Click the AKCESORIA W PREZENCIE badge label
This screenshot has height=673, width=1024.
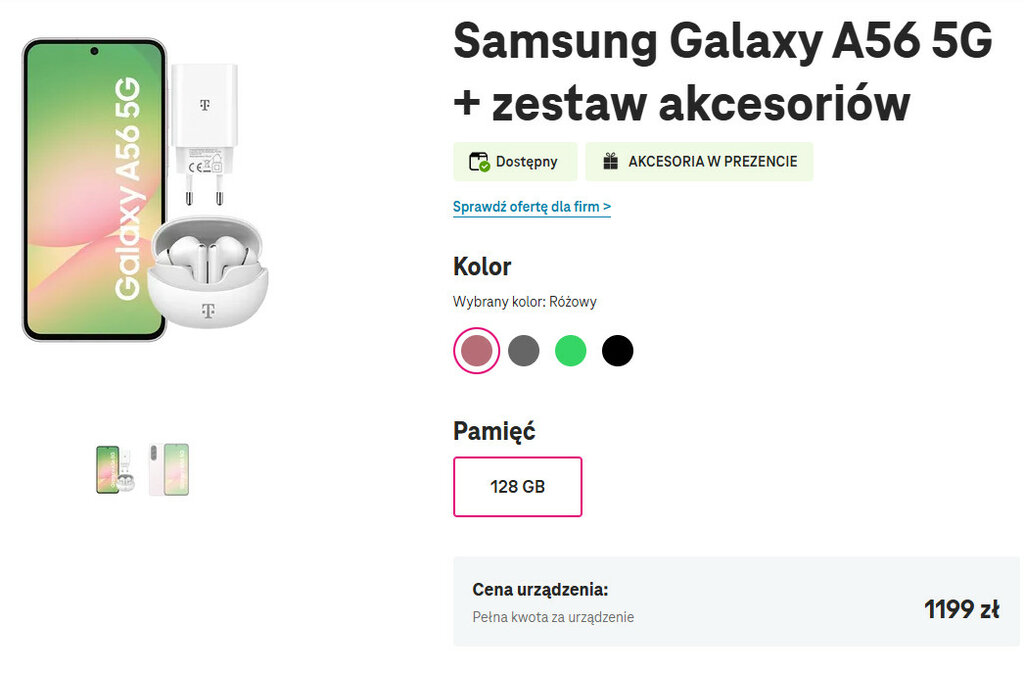pyautogui.click(x=712, y=162)
